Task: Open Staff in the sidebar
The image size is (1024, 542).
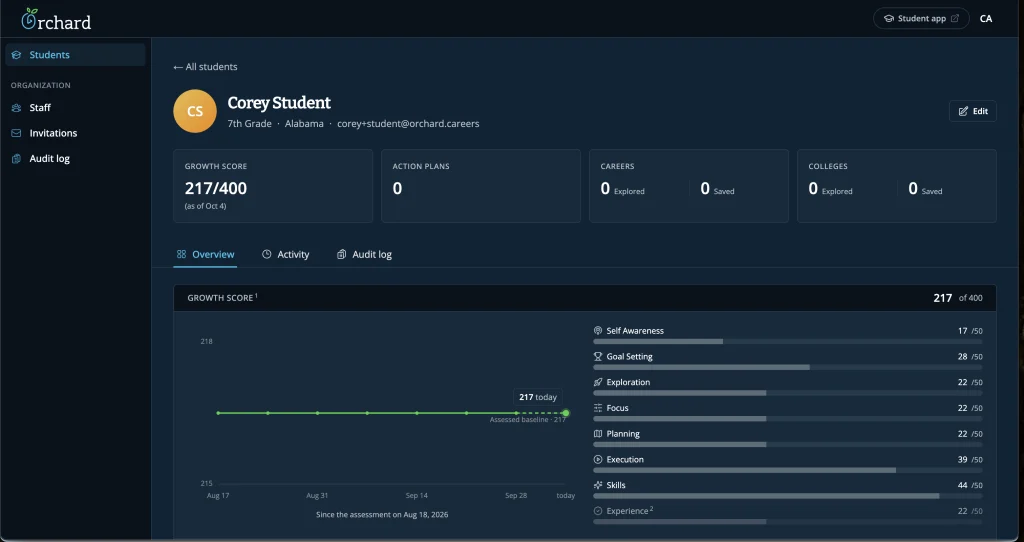Action: 75,108
